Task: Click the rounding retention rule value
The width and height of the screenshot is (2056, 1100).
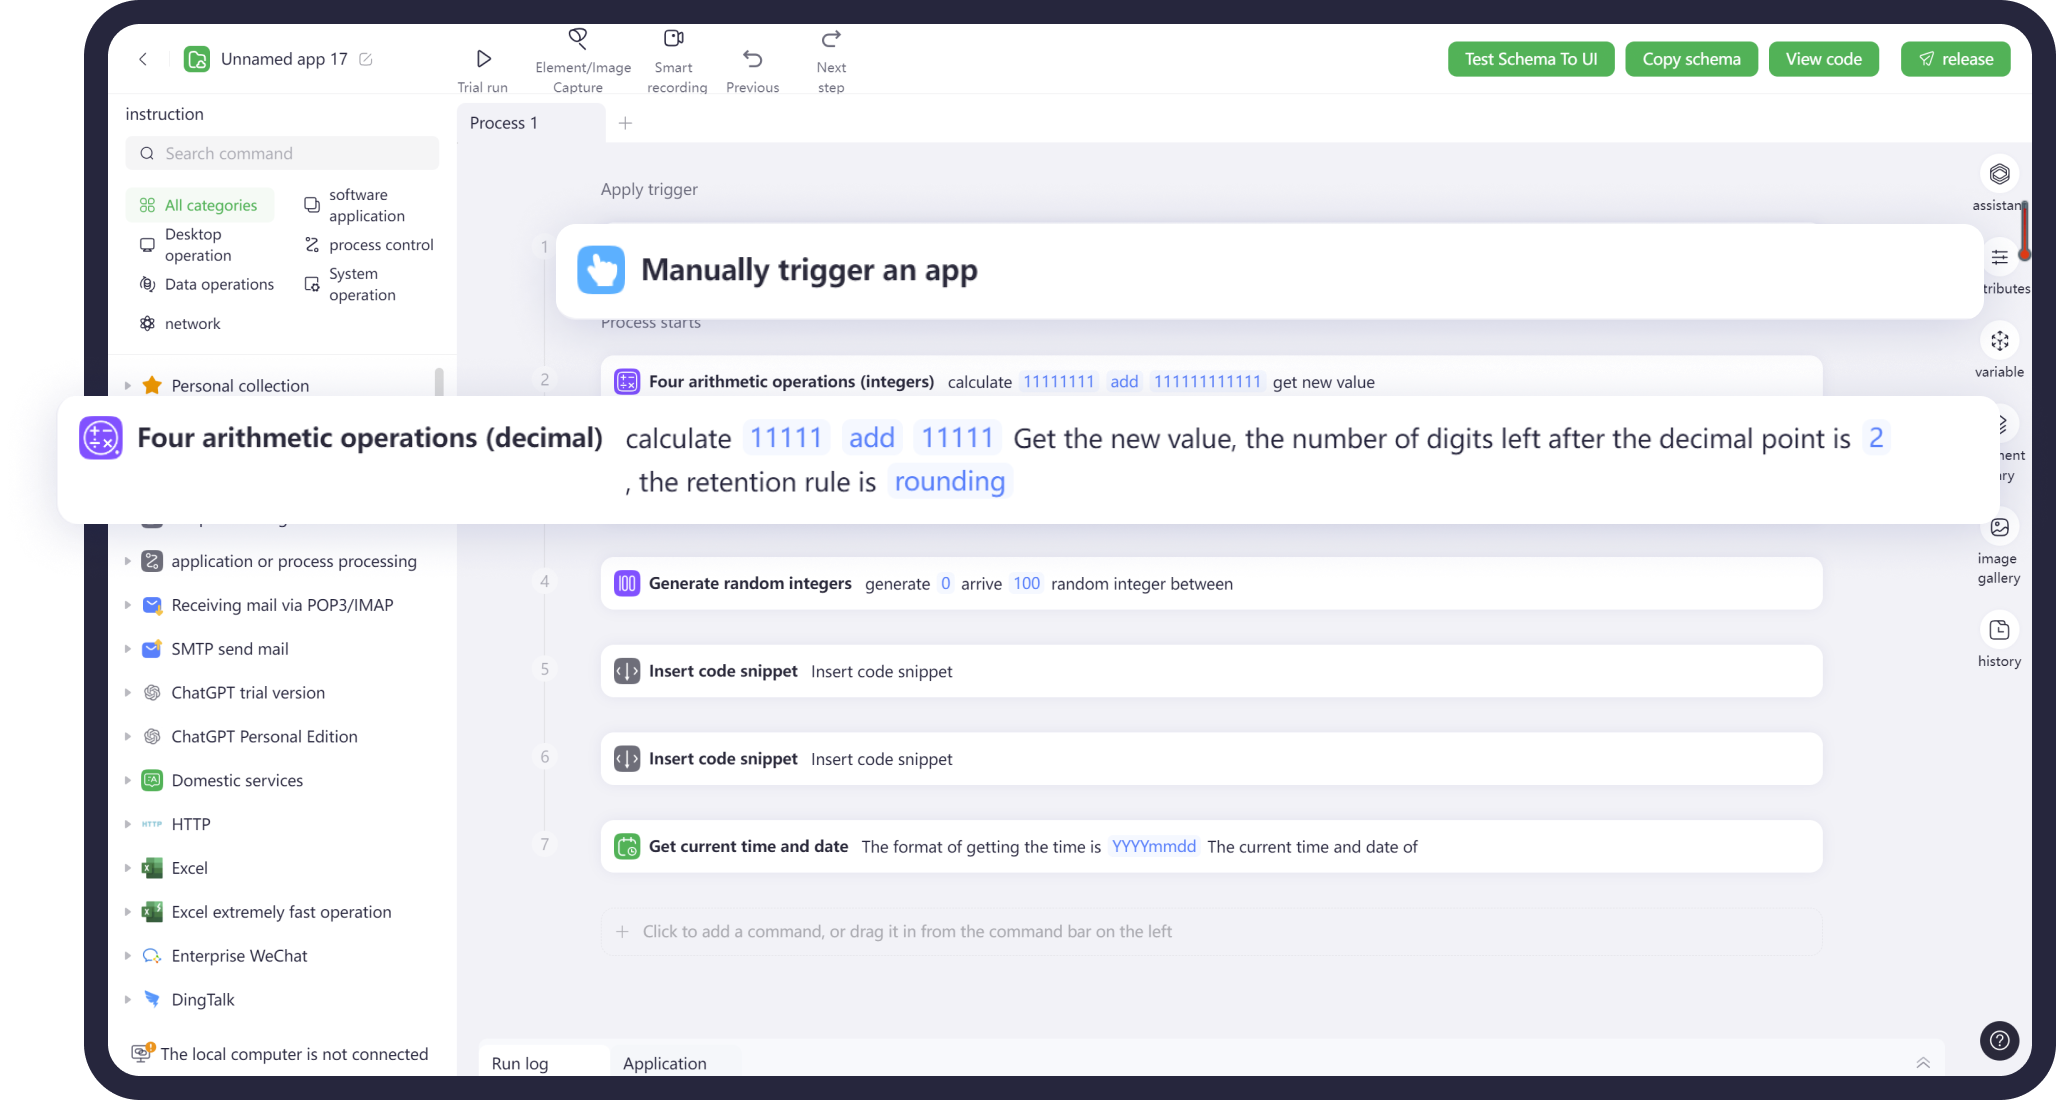Action: [x=949, y=482]
